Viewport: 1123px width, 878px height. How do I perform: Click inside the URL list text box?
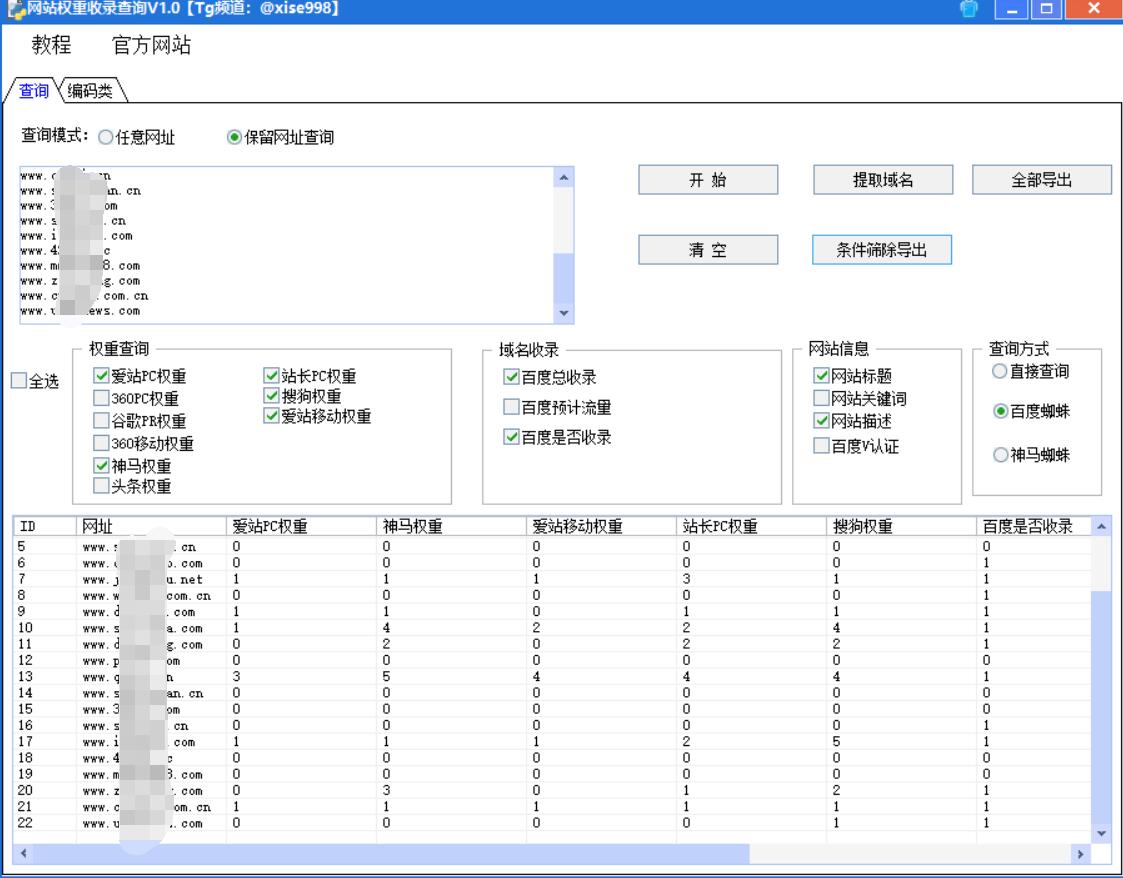[x=286, y=245]
